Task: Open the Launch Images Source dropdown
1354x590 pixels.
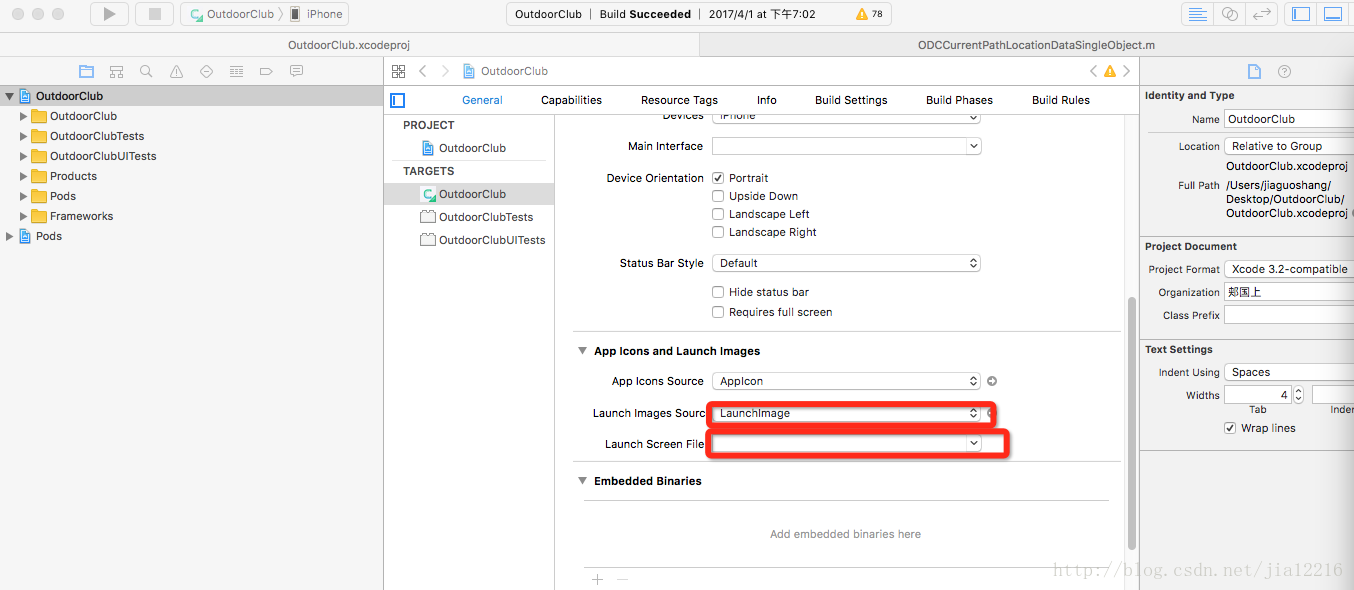Action: pos(846,413)
